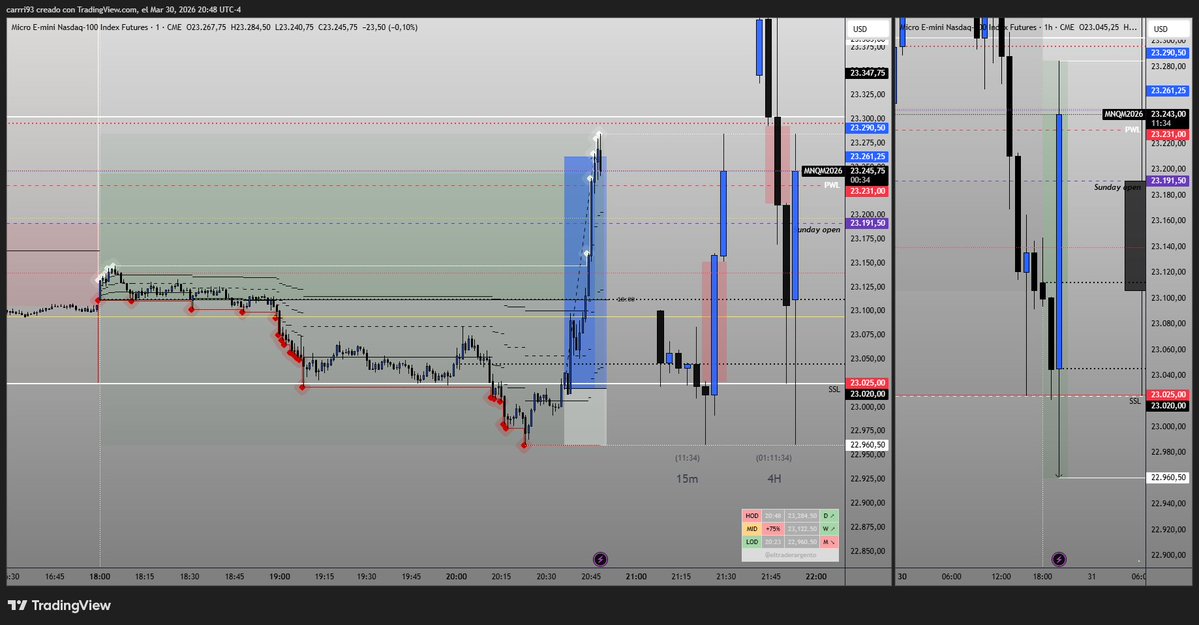1199x625 pixels.
Task: Click the SSL label on the 1-minute chart
Action: tap(833, 389)
